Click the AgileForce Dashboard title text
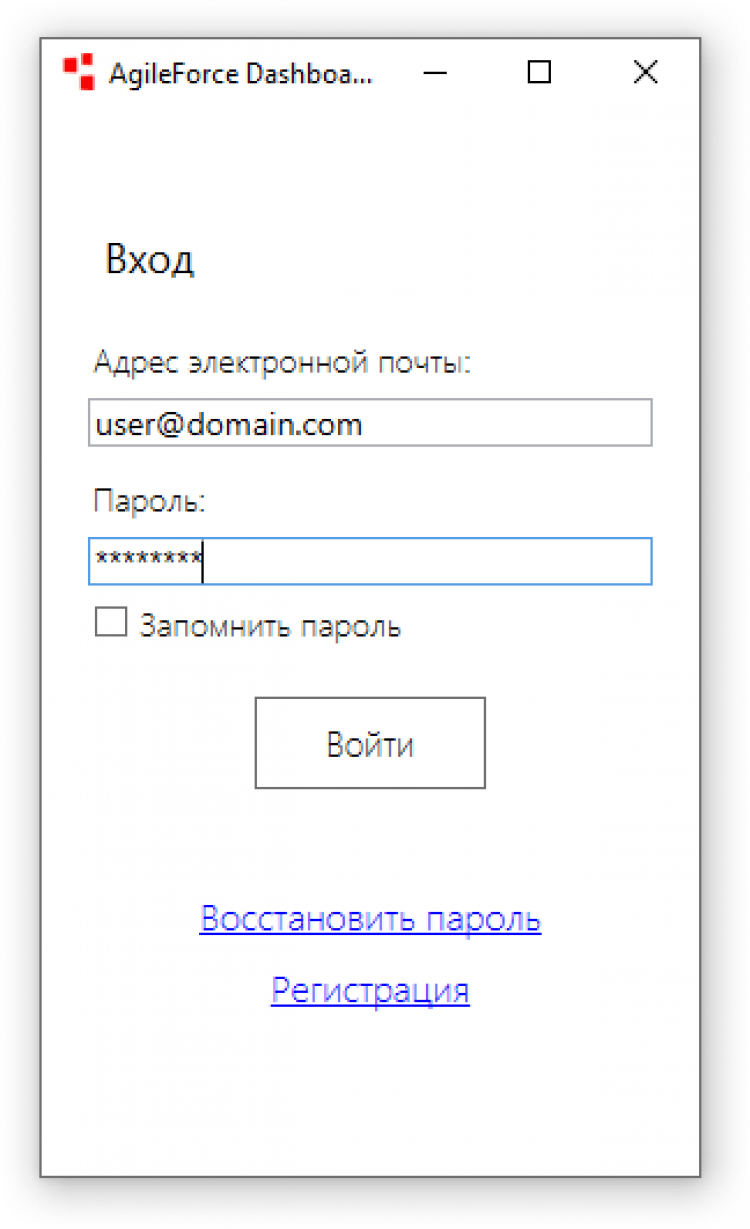 pyautogui.click(x=240, y=73)
